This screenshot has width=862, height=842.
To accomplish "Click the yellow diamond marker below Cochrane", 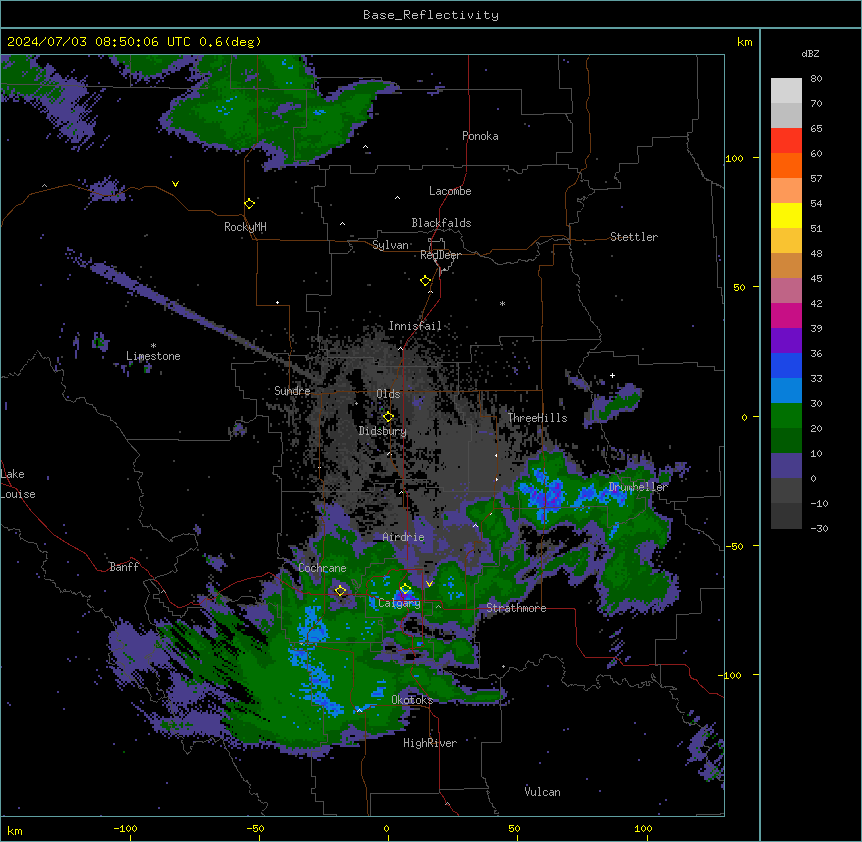I will pyautogui.click(x=340, y=591).
